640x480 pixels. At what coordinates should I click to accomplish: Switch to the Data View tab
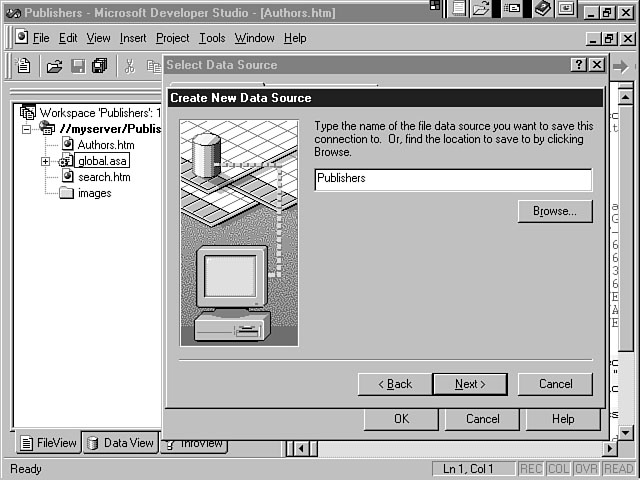click(120, 443)
